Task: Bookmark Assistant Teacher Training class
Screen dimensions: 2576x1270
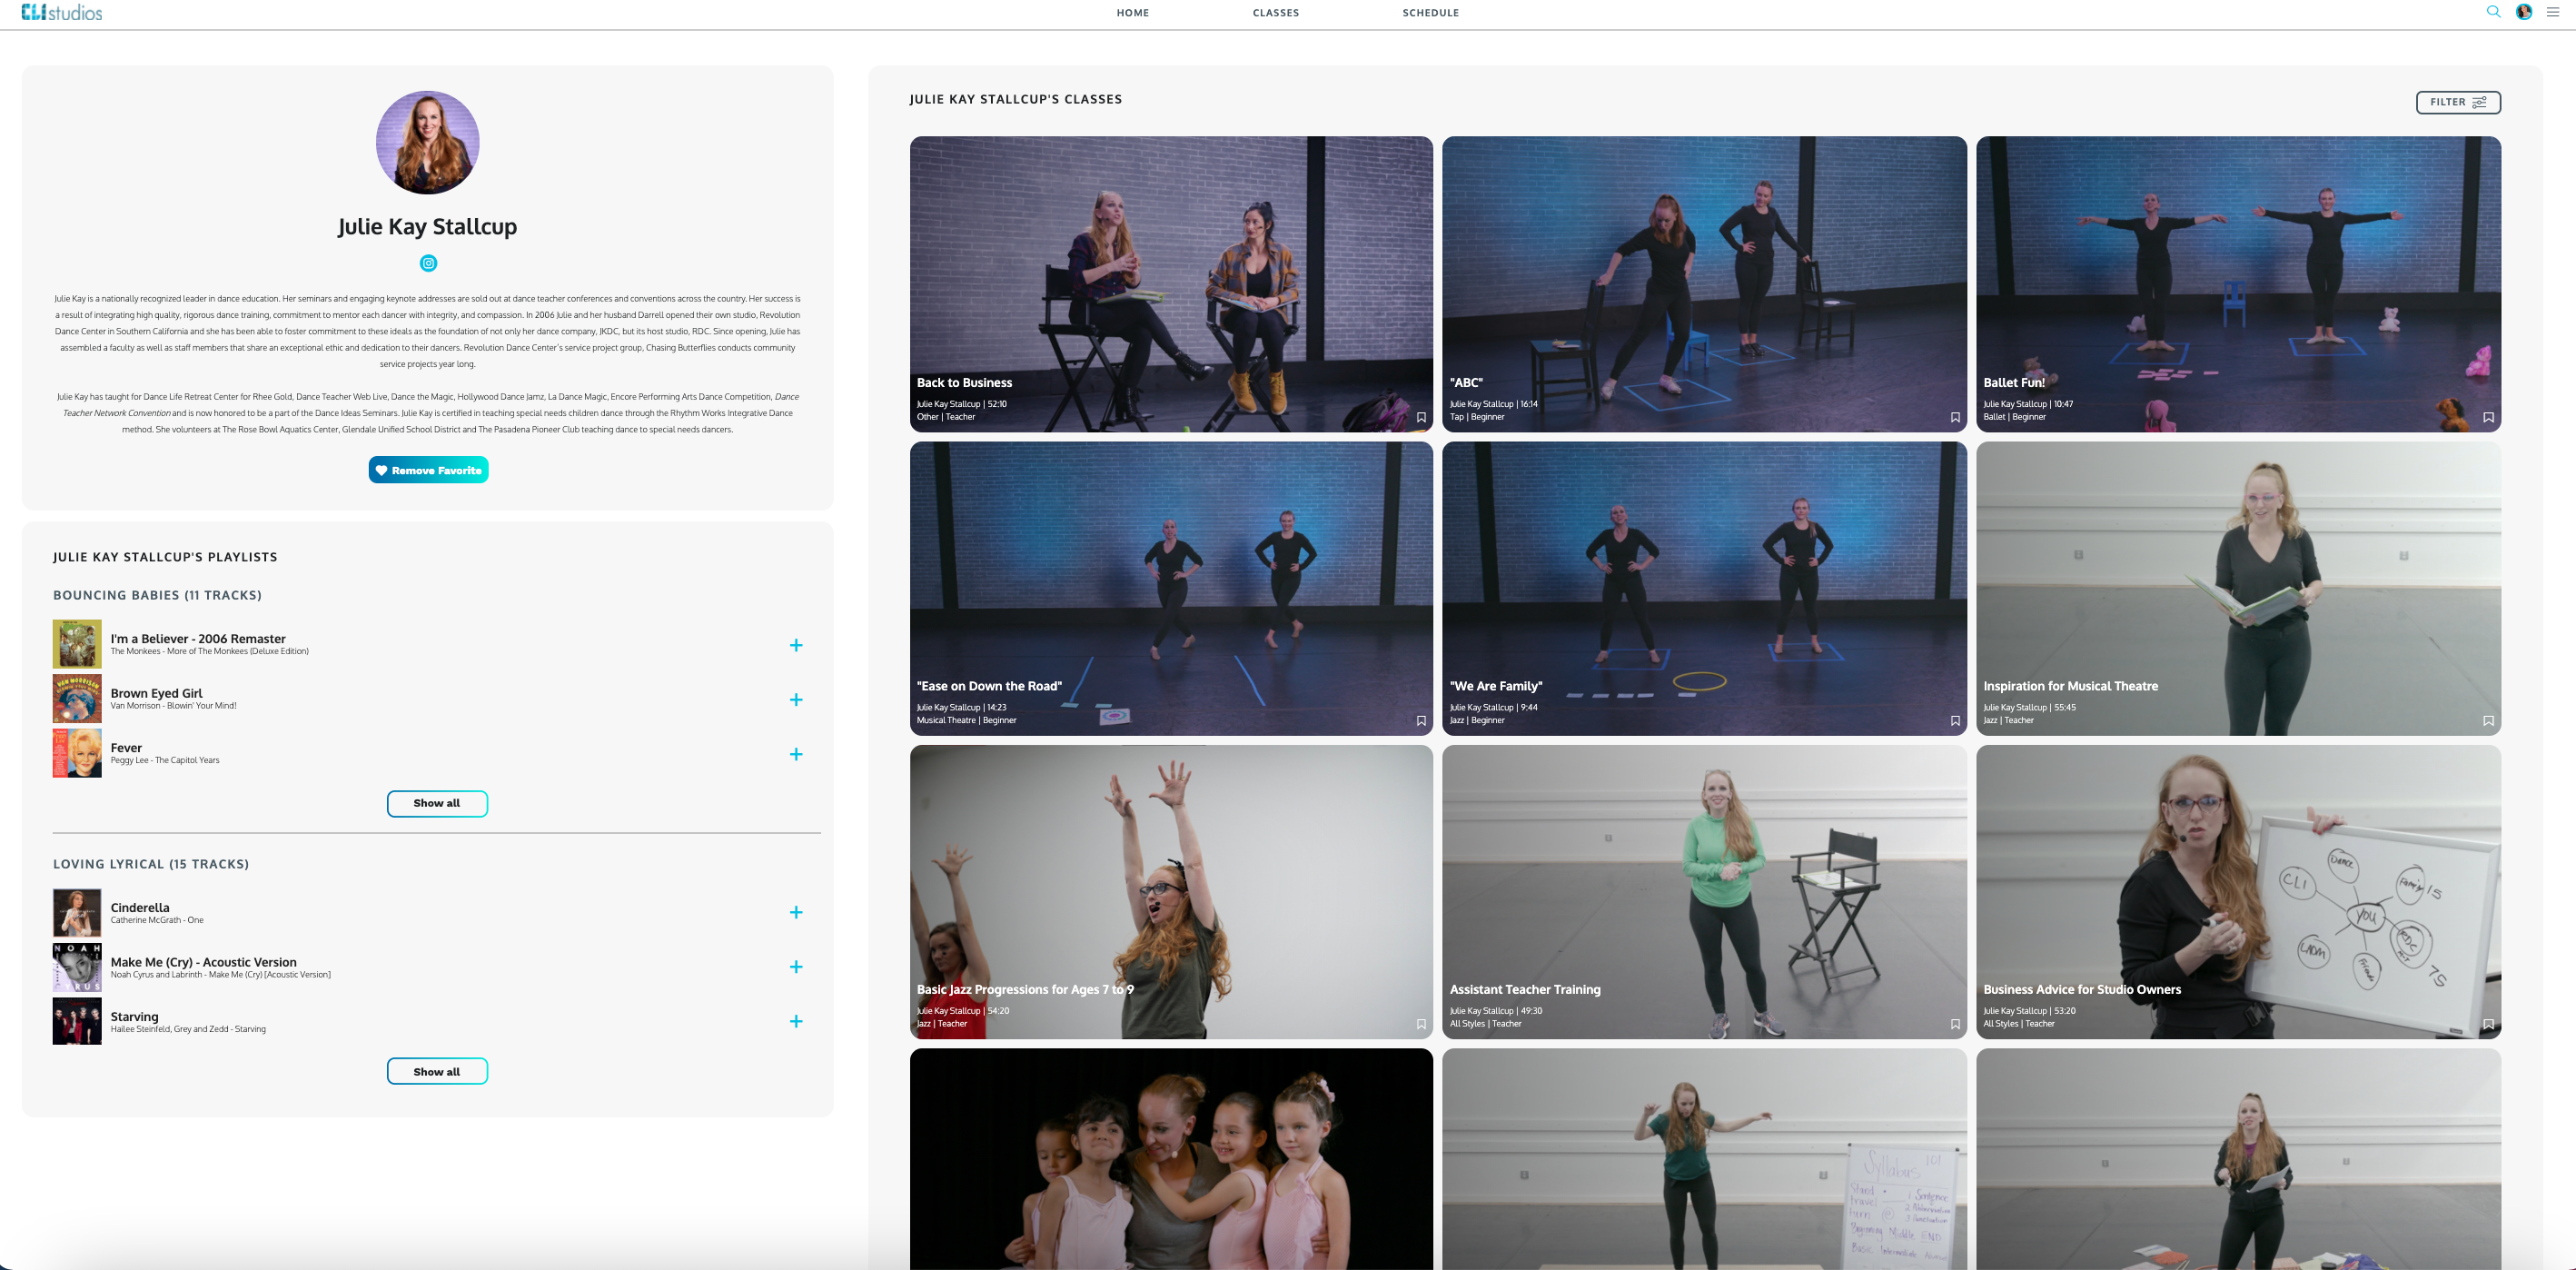Action: (x=1955, y=1024)
